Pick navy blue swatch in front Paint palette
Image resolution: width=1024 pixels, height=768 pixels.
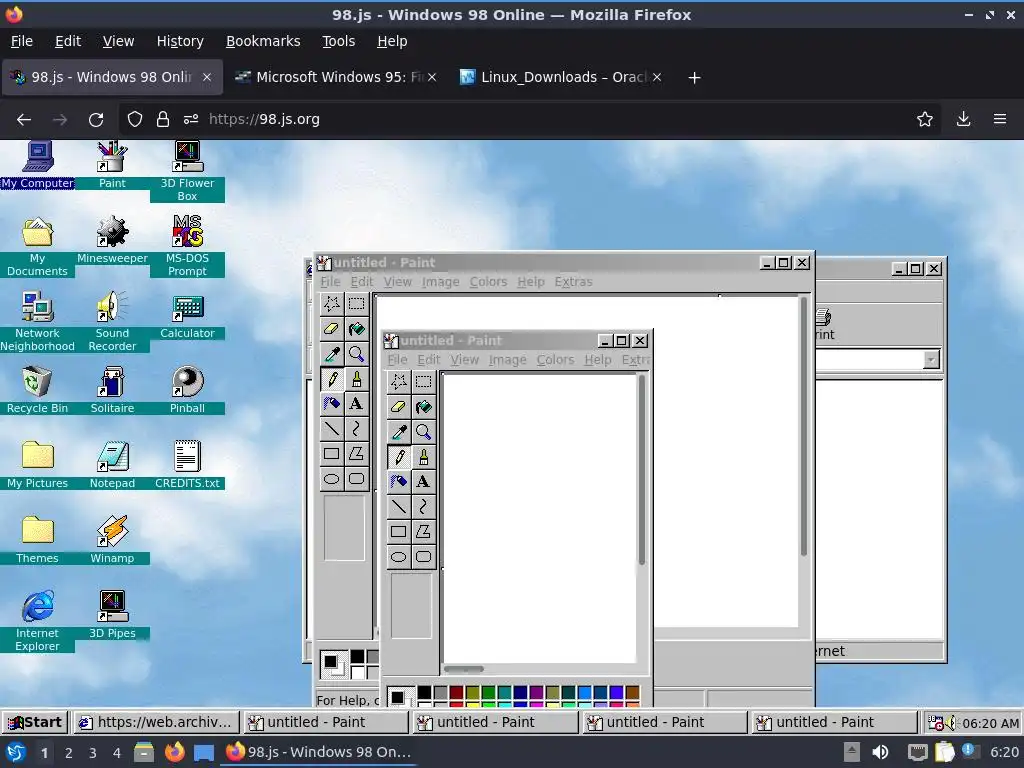pos(520,692)
